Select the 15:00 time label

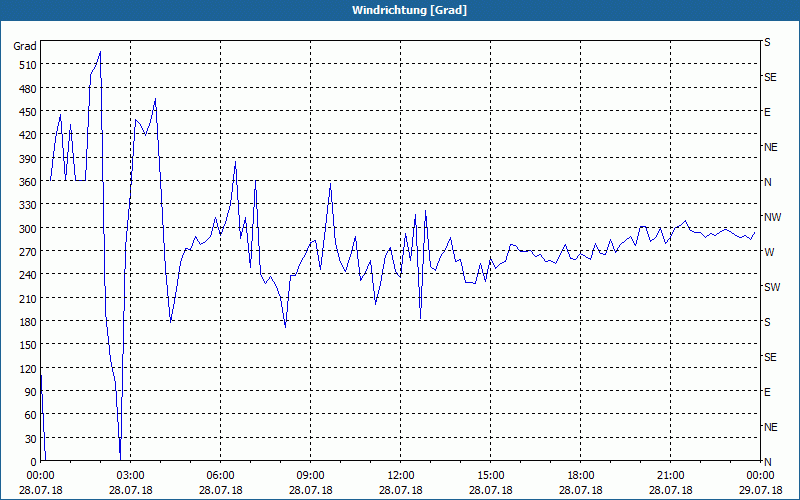point(490,476)
